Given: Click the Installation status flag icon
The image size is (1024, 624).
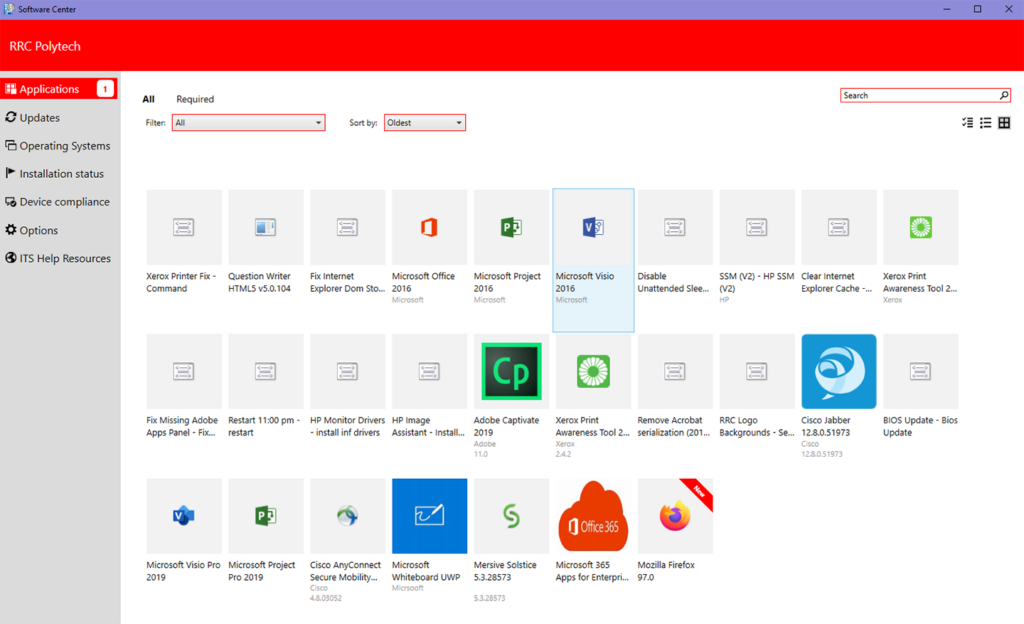Looking at the screenshot, I should pyautogui.click(x=10, y=173).
